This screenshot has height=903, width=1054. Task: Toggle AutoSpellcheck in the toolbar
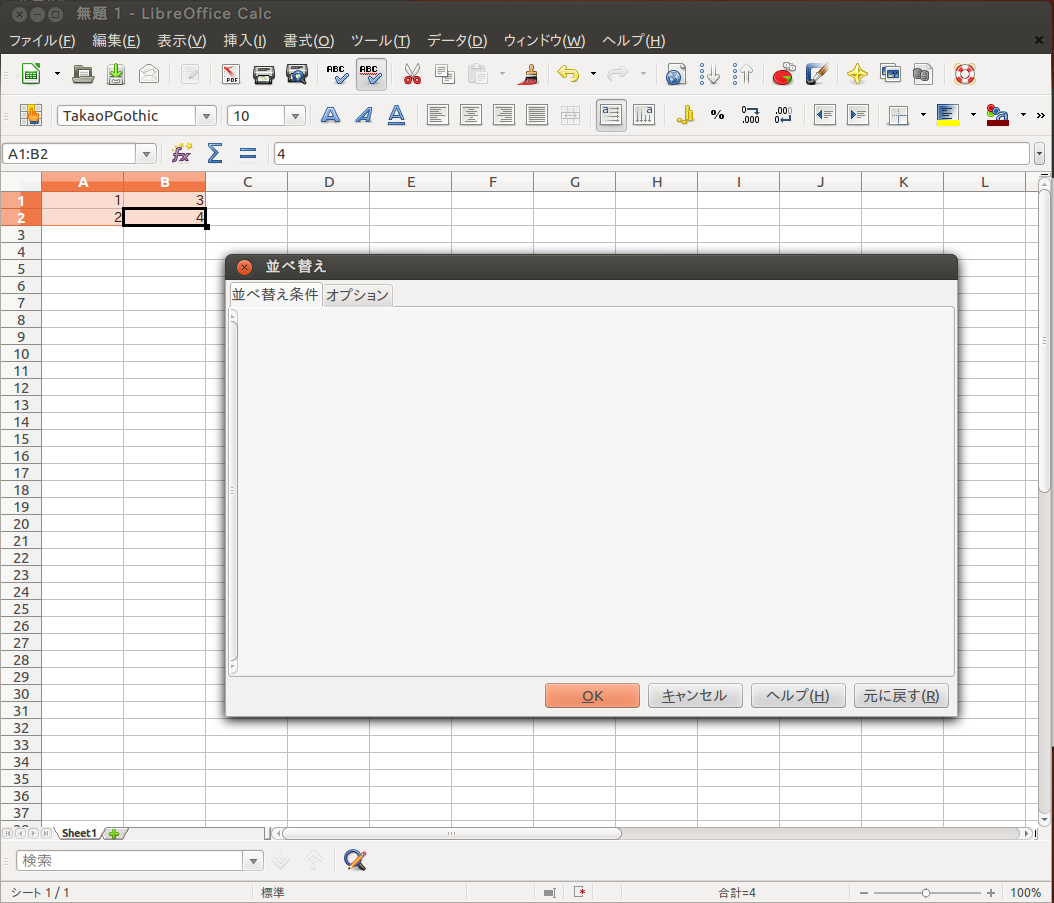(371, 75)
